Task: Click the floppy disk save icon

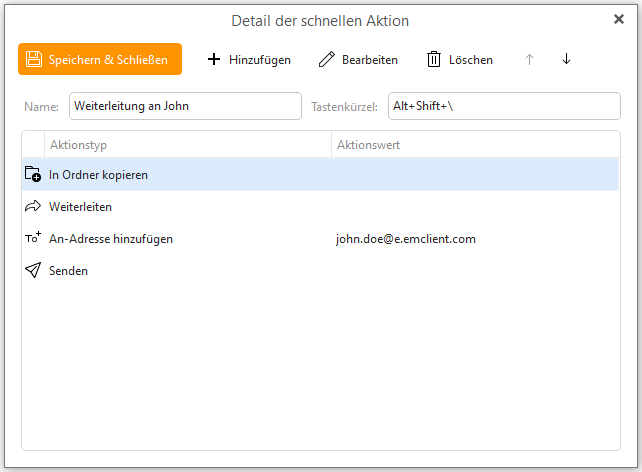Action: pos(34,59)
